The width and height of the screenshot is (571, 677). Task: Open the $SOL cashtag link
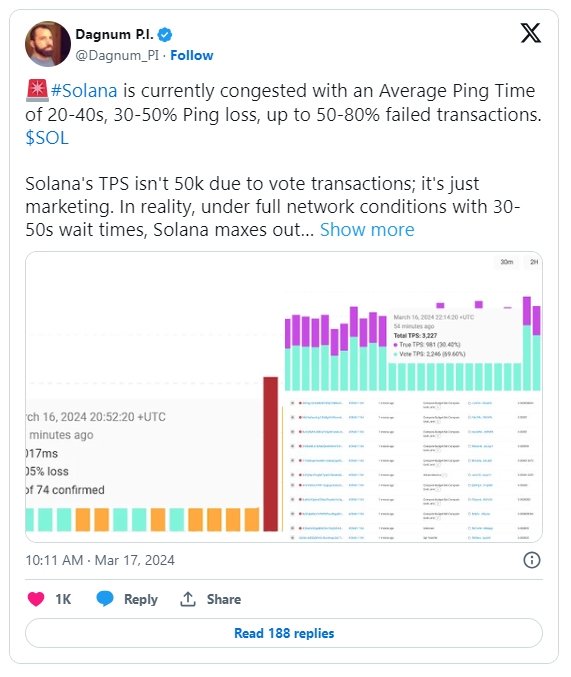tap(47, 138)
